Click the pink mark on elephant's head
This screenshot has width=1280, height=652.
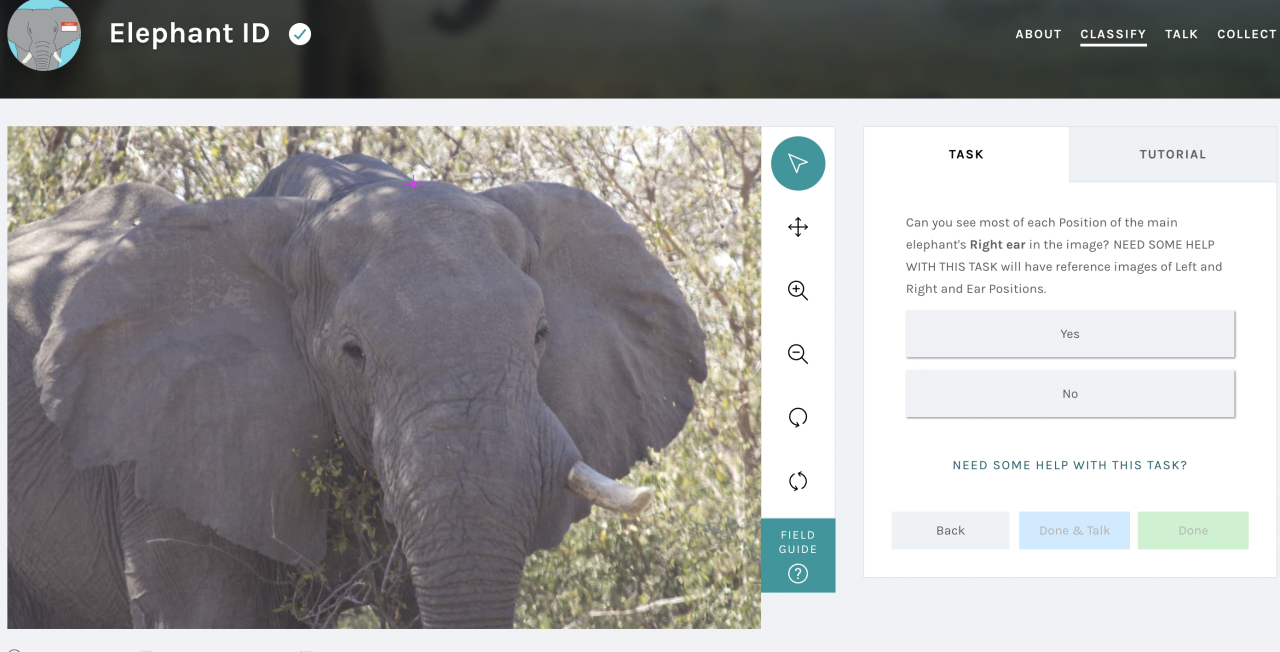(x=414, y=183)
